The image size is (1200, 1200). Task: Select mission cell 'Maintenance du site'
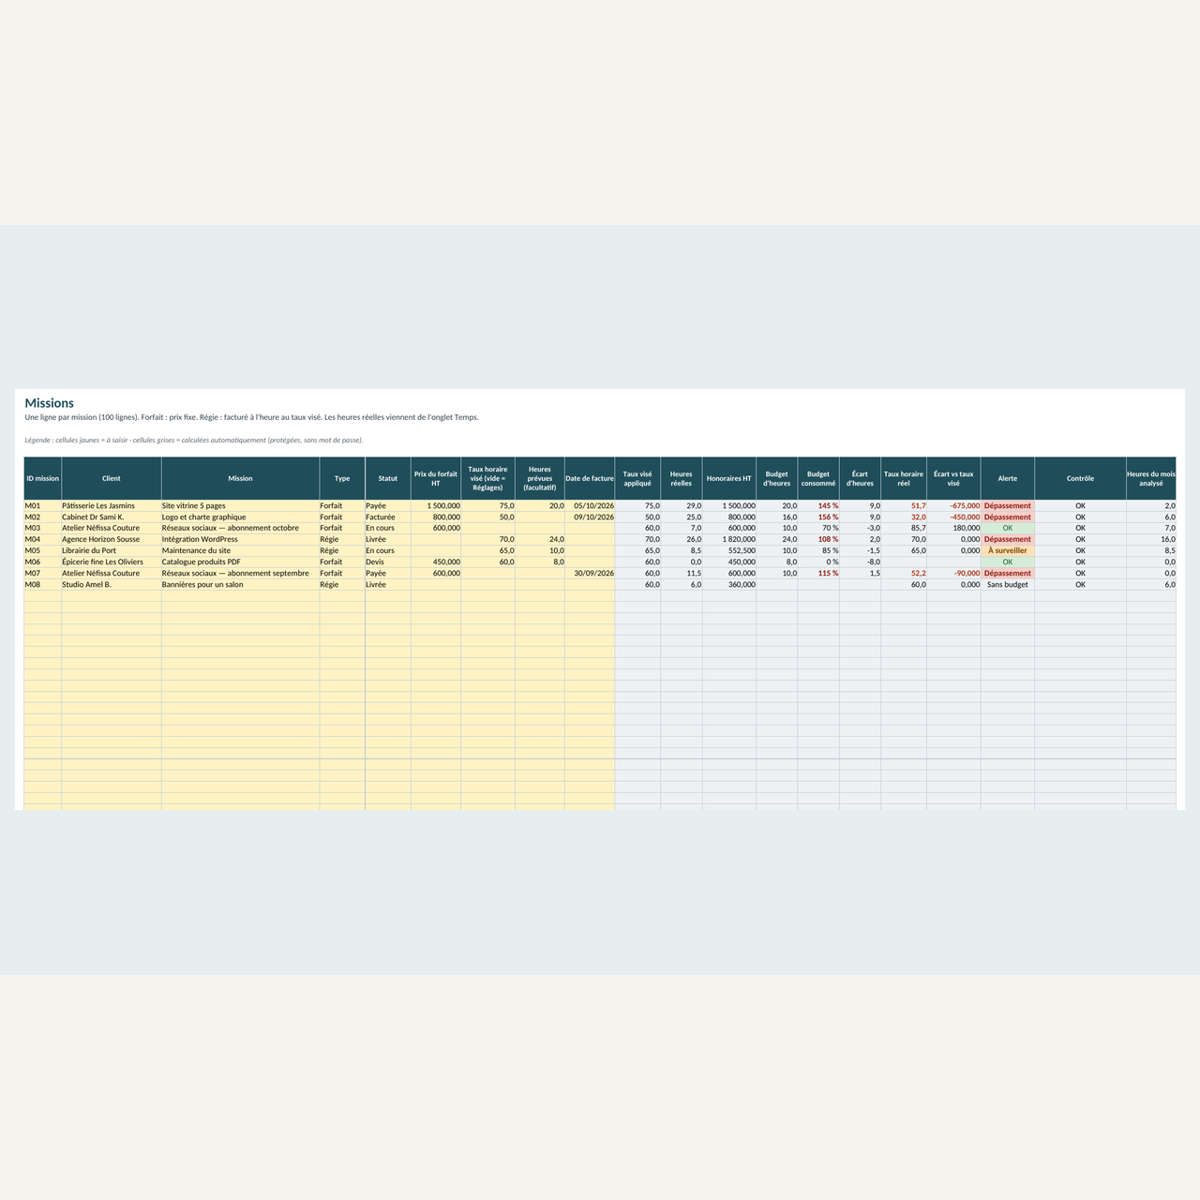[240, 551]
